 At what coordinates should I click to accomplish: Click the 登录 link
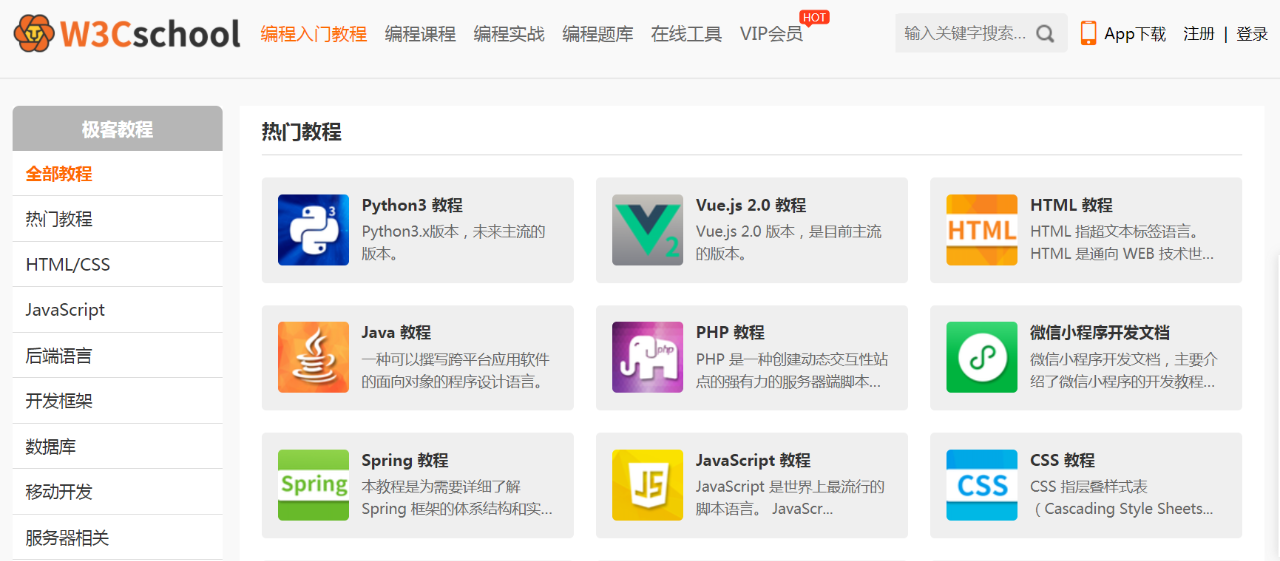[x=1252, y=34]
